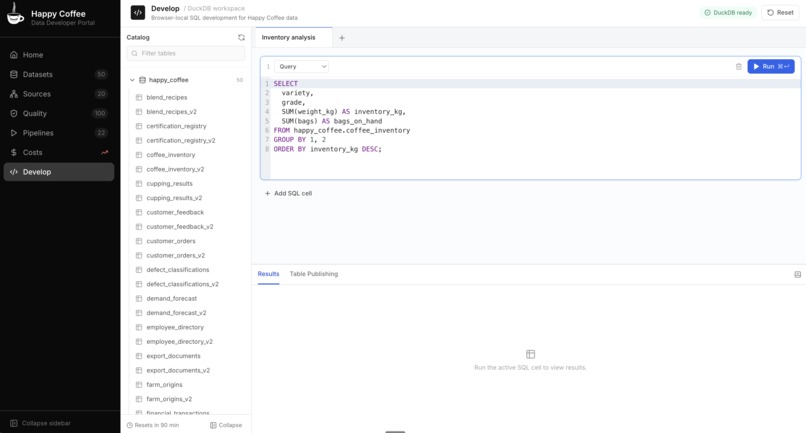Select customer_orders table
The width and height of the screenshot is (806, 433).
[x=171, y=241]
